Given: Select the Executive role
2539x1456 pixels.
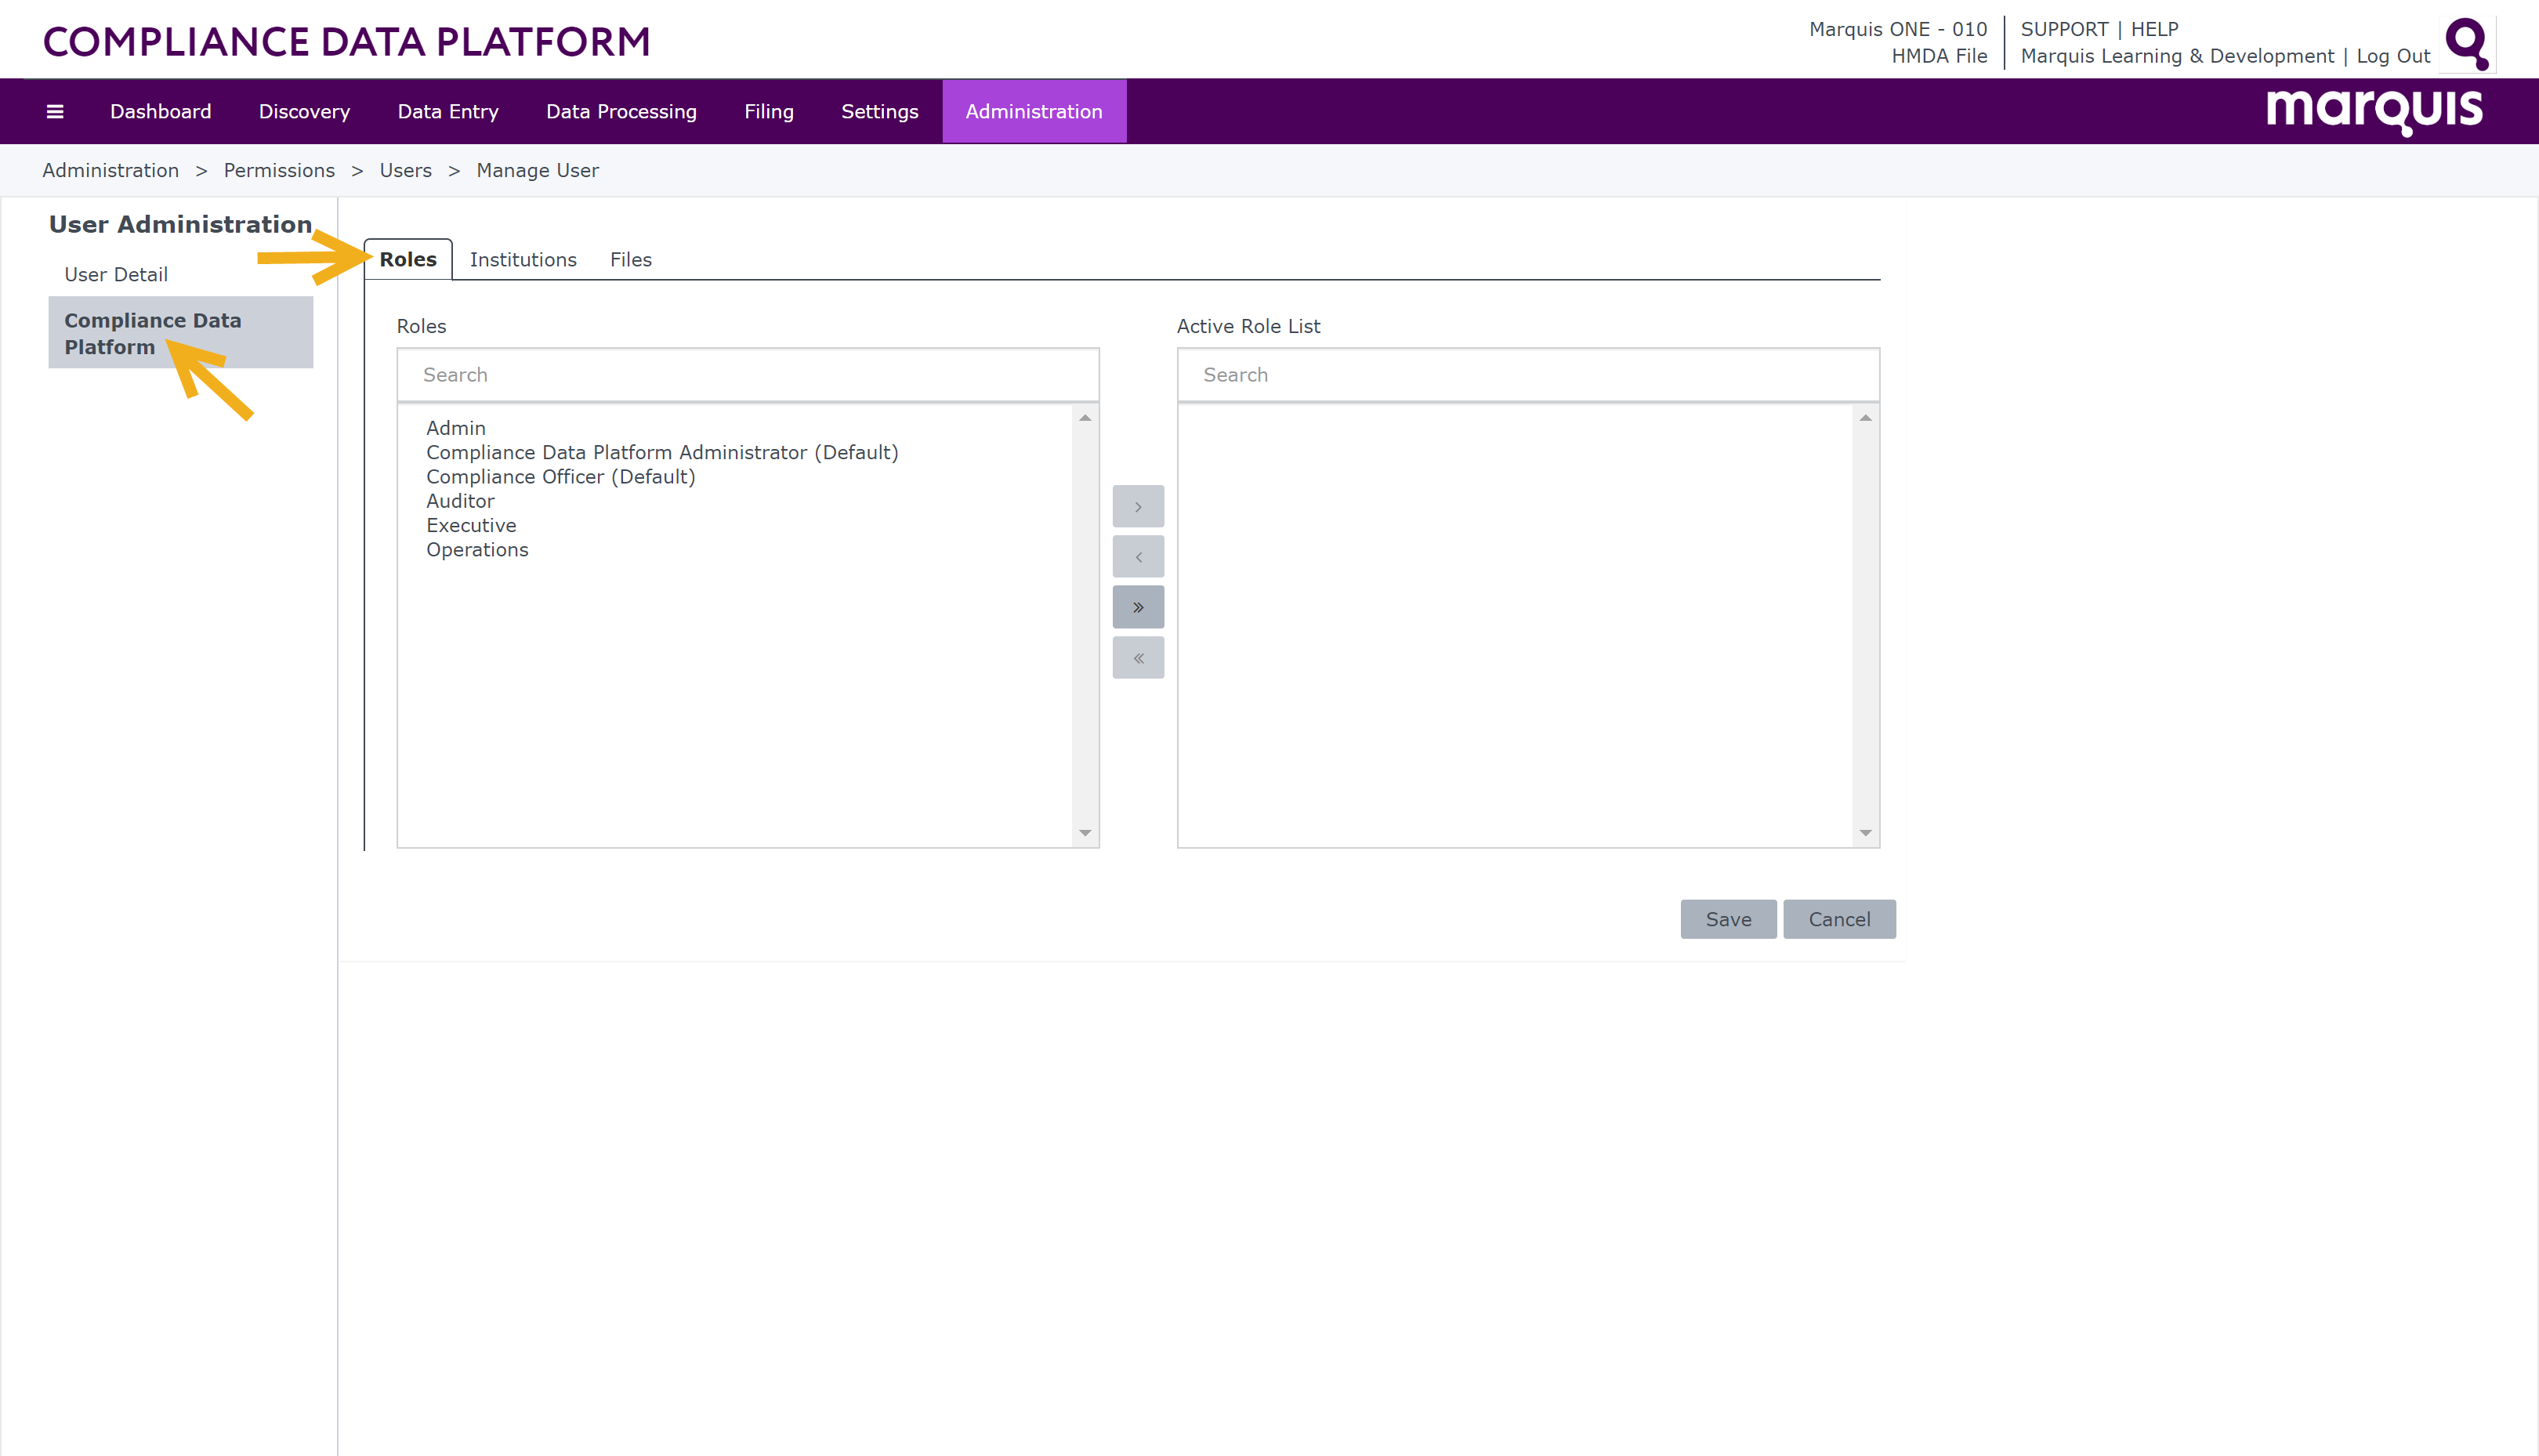Looking at the screenshot, I should 471,526.
